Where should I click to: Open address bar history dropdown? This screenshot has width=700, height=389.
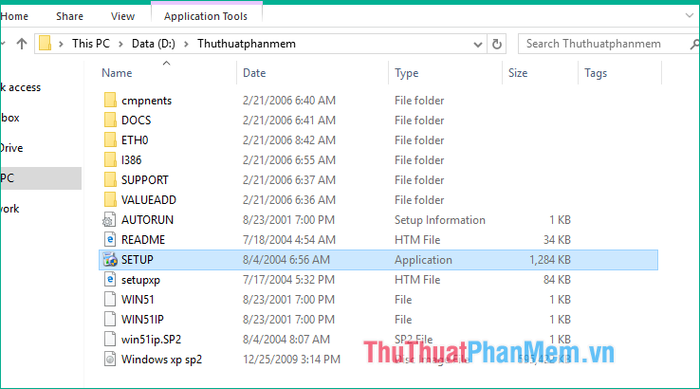coord(478,44)
